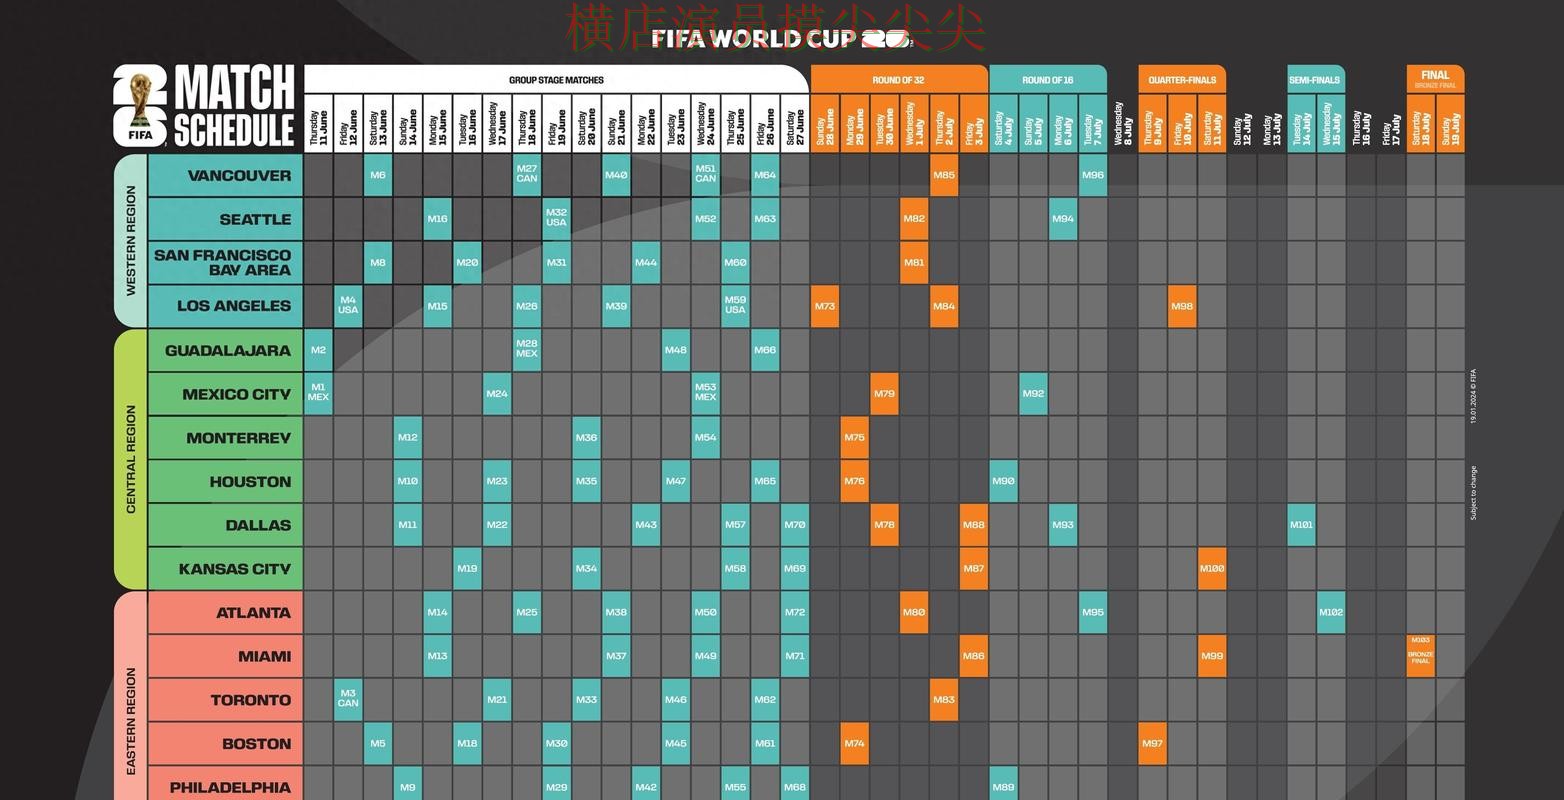Click semi-final match M101 in Dallas

pyautogui.click(x=1301, y=525)
